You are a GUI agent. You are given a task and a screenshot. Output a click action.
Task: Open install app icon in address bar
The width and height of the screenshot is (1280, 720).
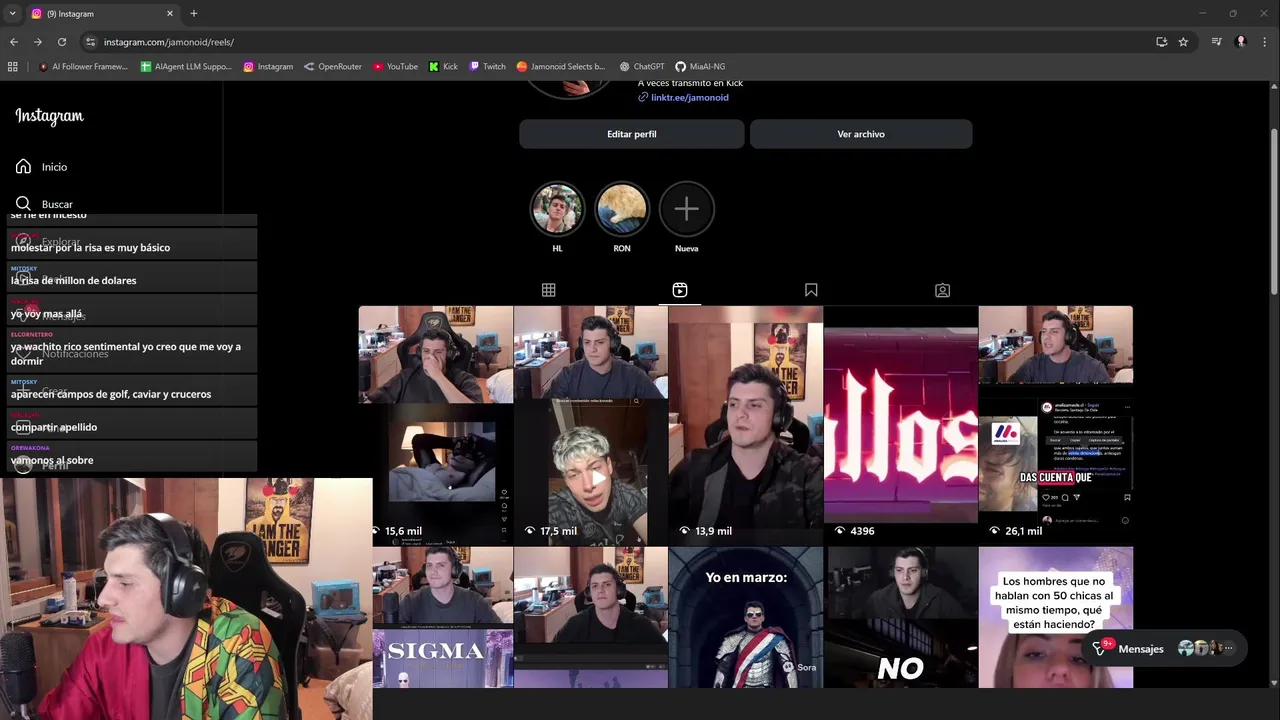pyautogui.click(x=1161, y=42)
